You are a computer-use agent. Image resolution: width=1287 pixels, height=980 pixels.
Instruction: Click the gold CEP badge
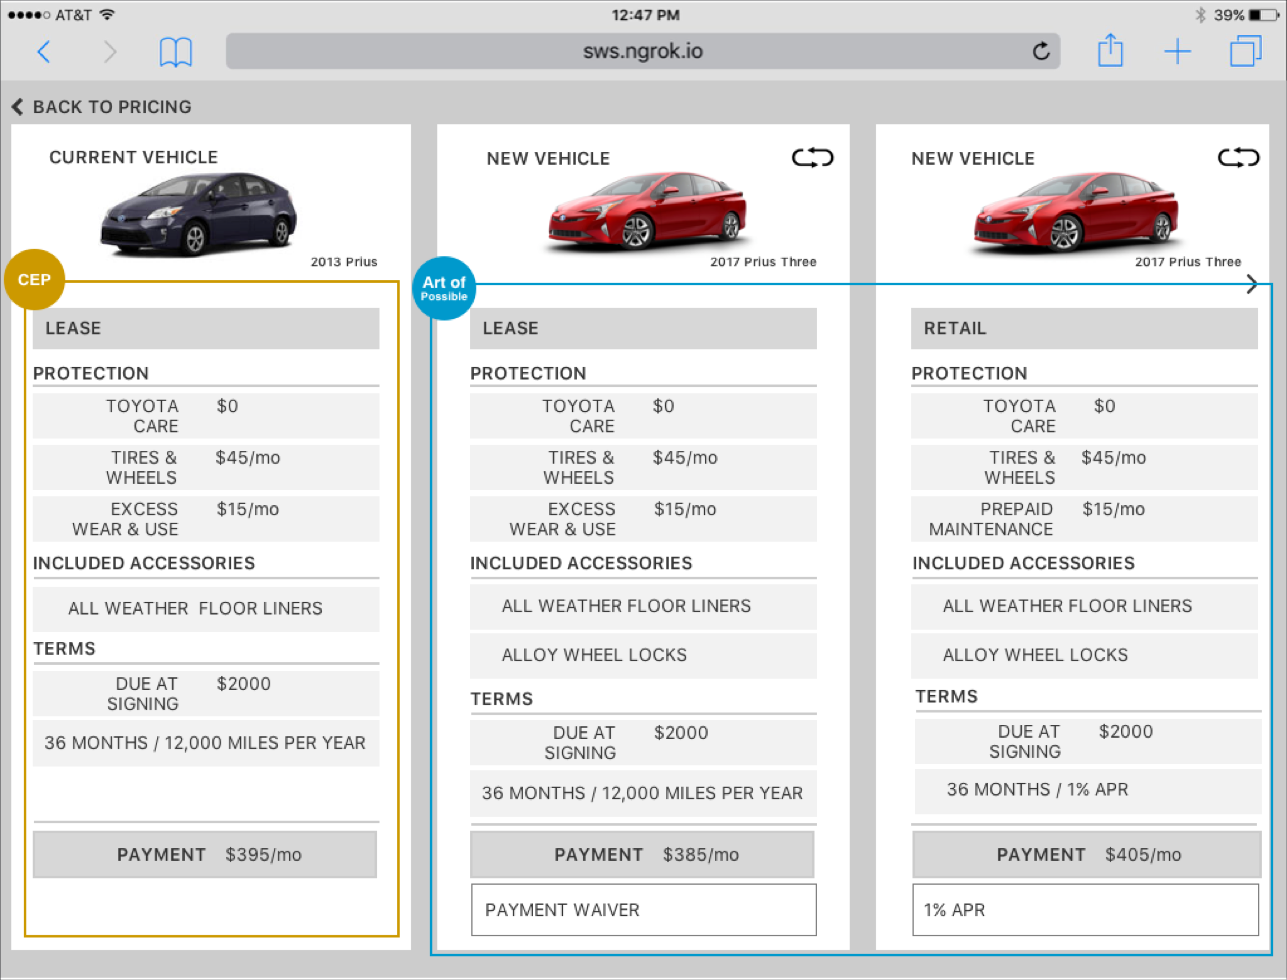pos(34,280)
